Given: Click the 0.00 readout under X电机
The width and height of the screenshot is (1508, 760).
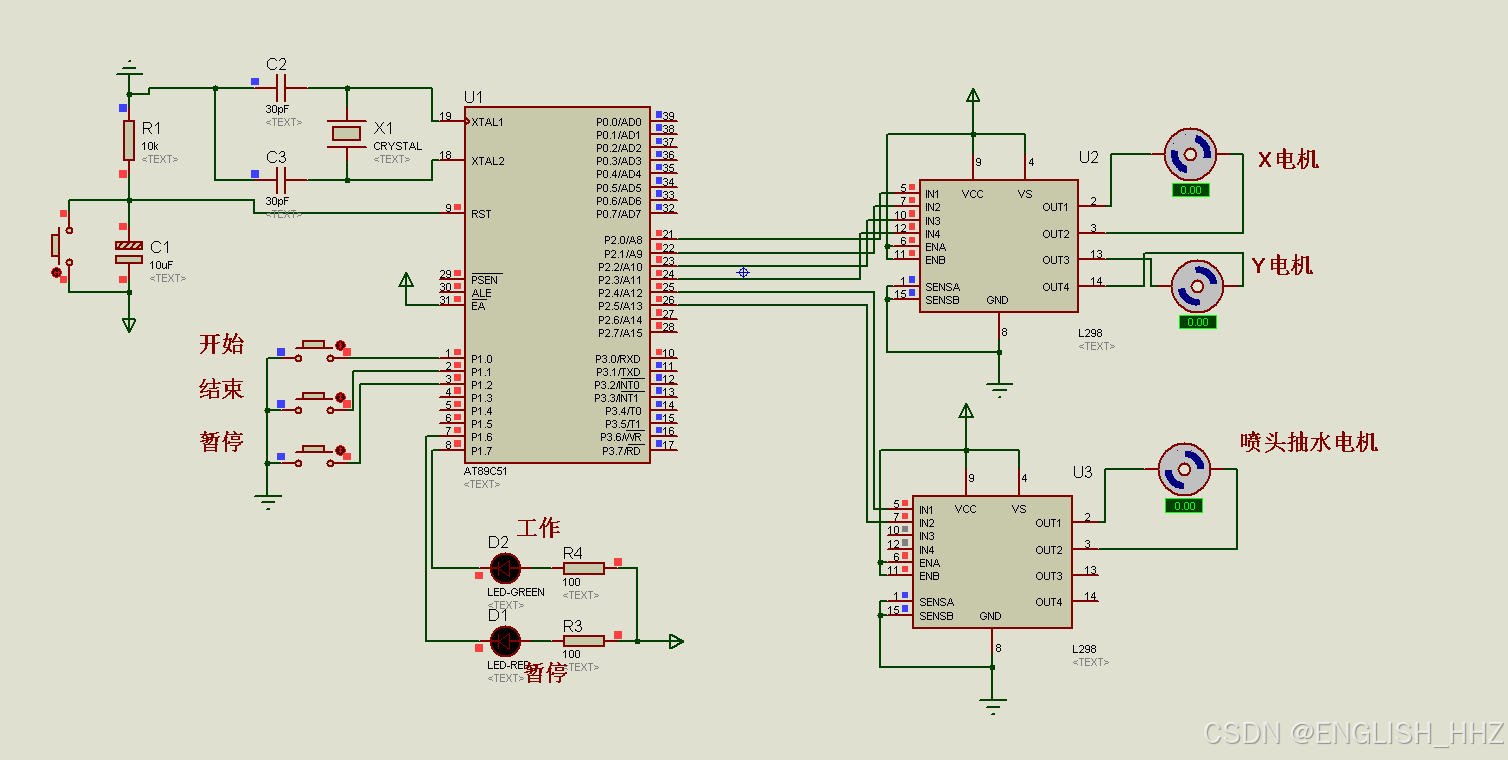Looking at the screenshot, I should click(1190, 190).
